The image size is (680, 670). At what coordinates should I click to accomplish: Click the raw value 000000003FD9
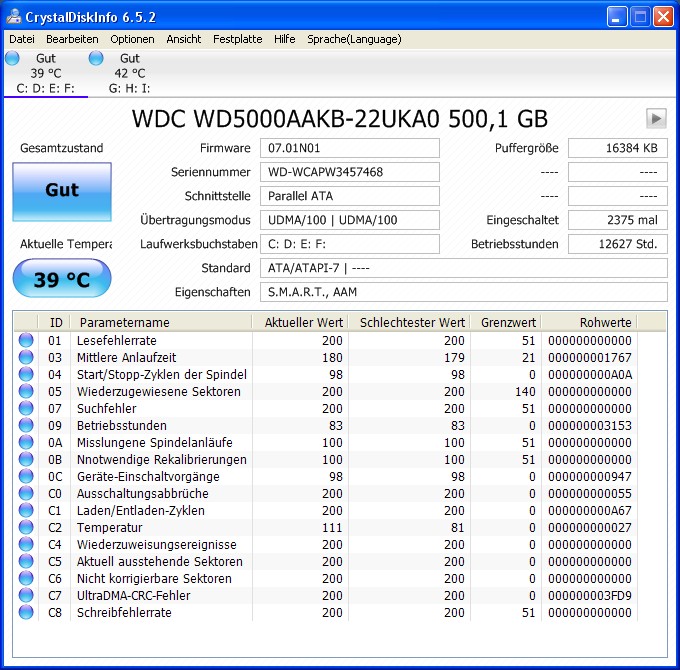pos(590,596)
